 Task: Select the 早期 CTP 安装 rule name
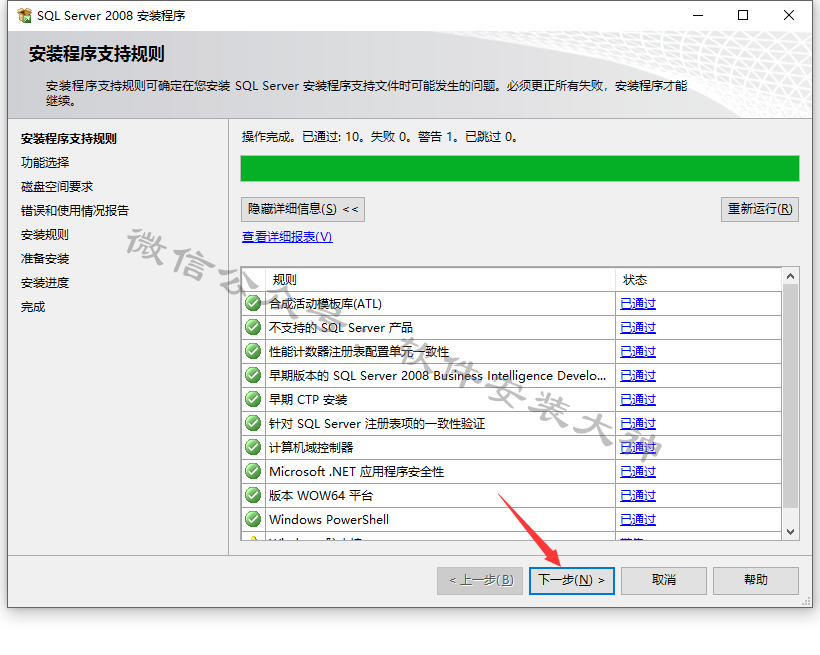click(x=308, y=400)
